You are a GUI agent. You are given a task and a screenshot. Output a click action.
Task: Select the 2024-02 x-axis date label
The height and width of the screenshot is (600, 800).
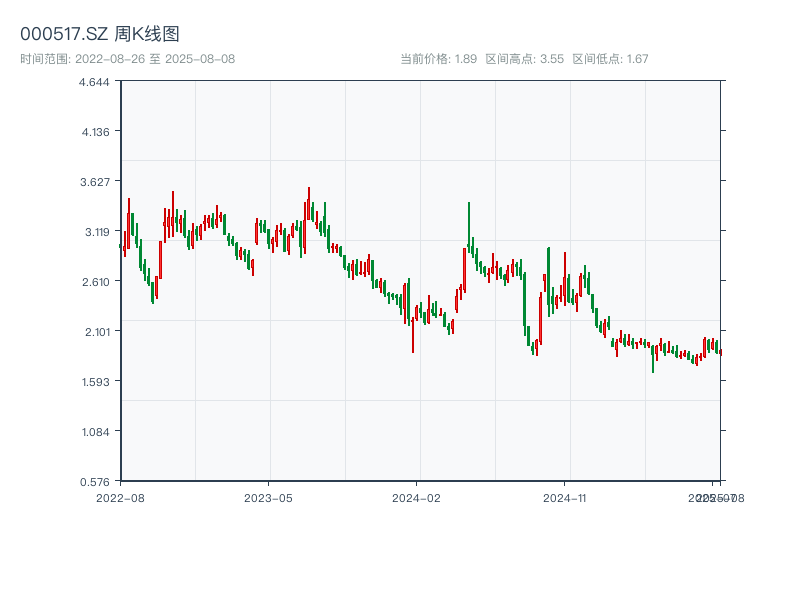tap(417, 497)
